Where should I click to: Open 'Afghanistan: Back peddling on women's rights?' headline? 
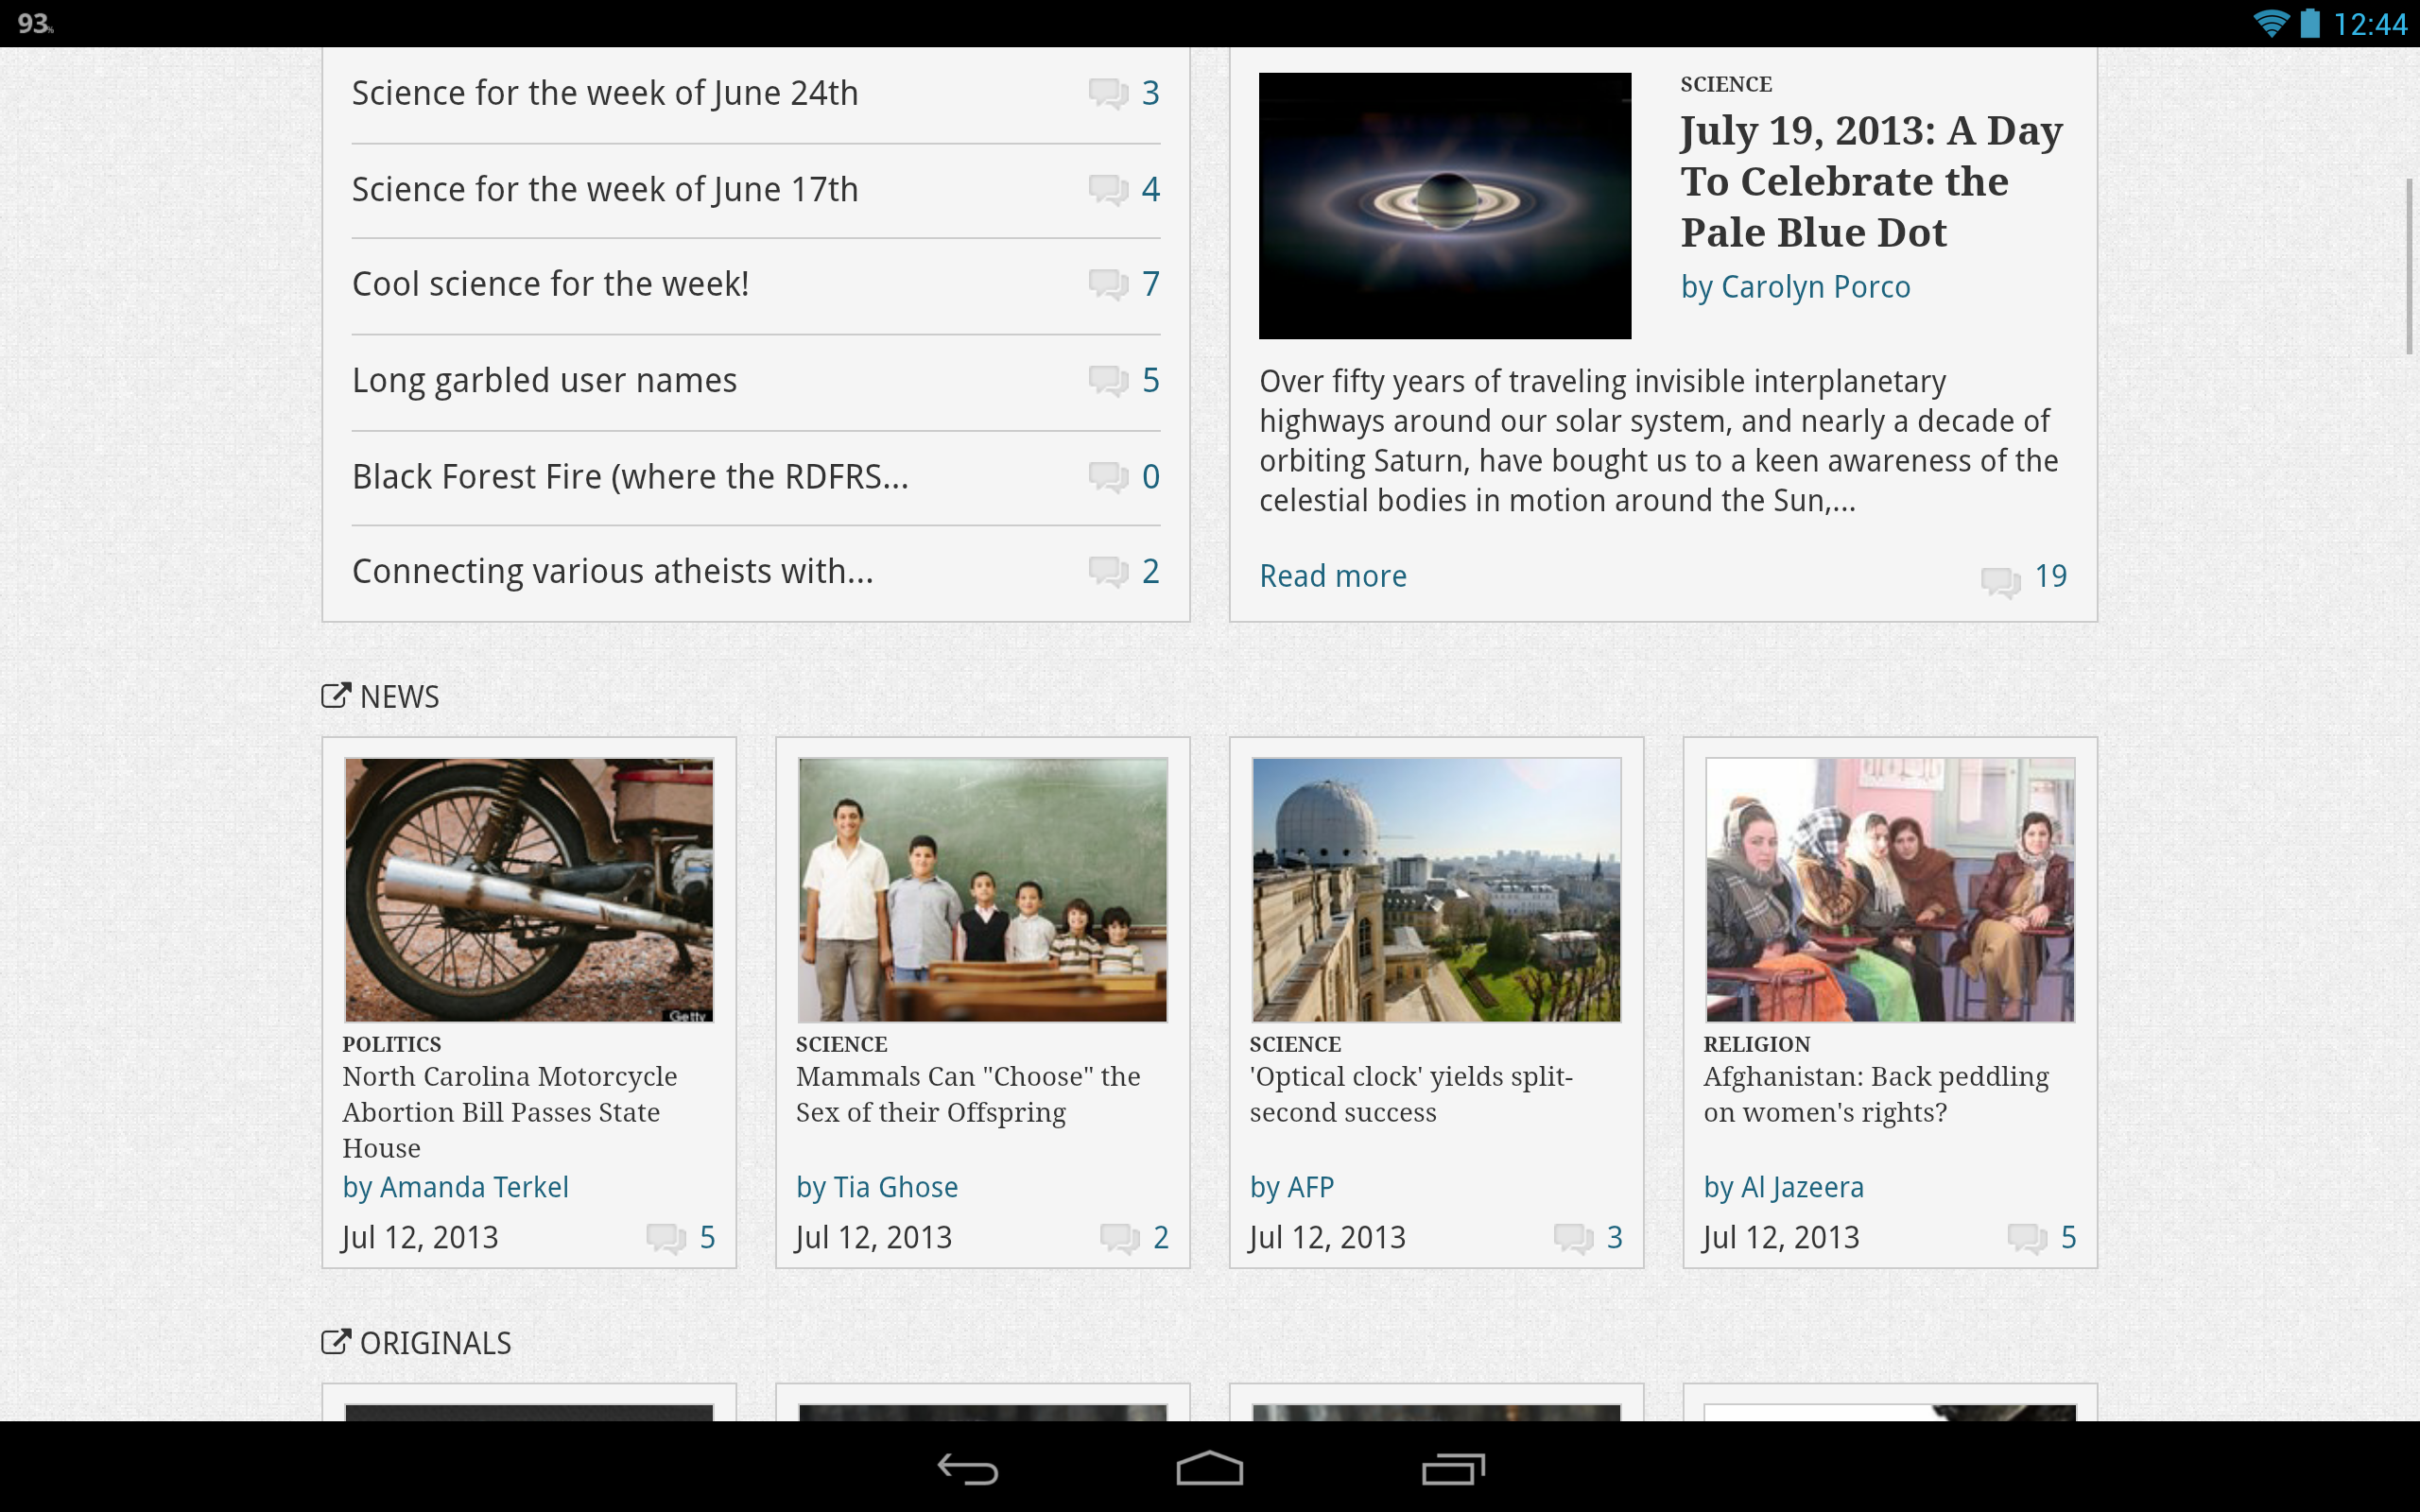pos(1876,1094)
